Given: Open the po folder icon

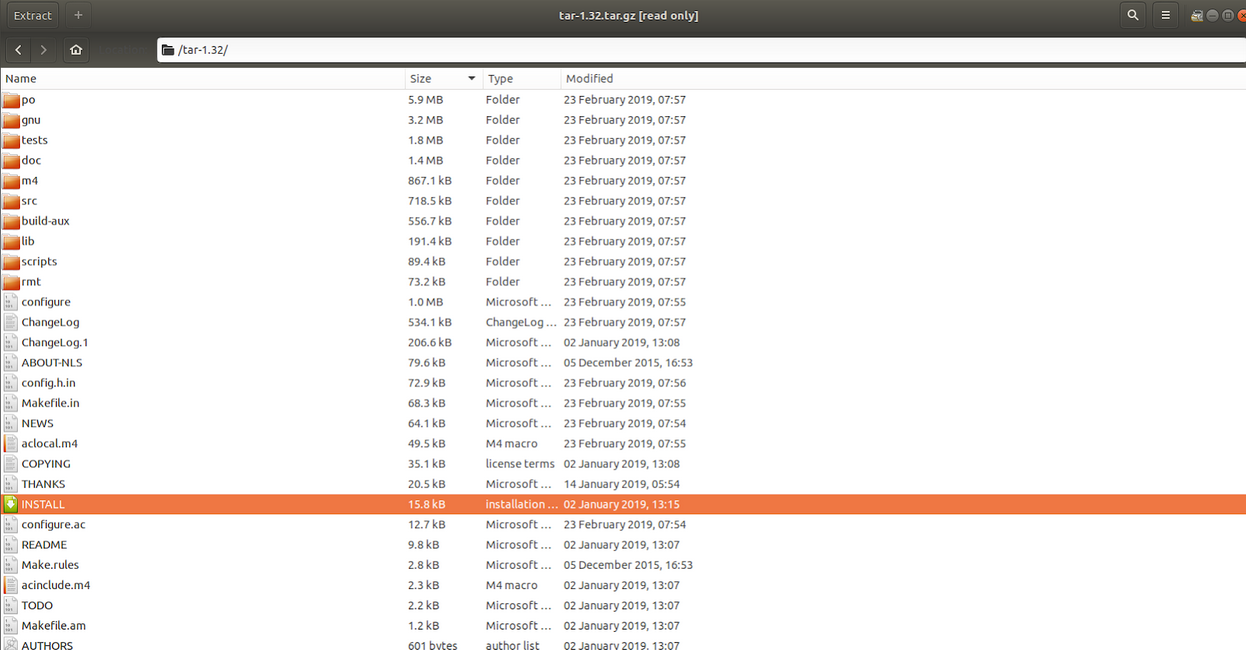Looking at the screenshot, I should coord(12,99).
